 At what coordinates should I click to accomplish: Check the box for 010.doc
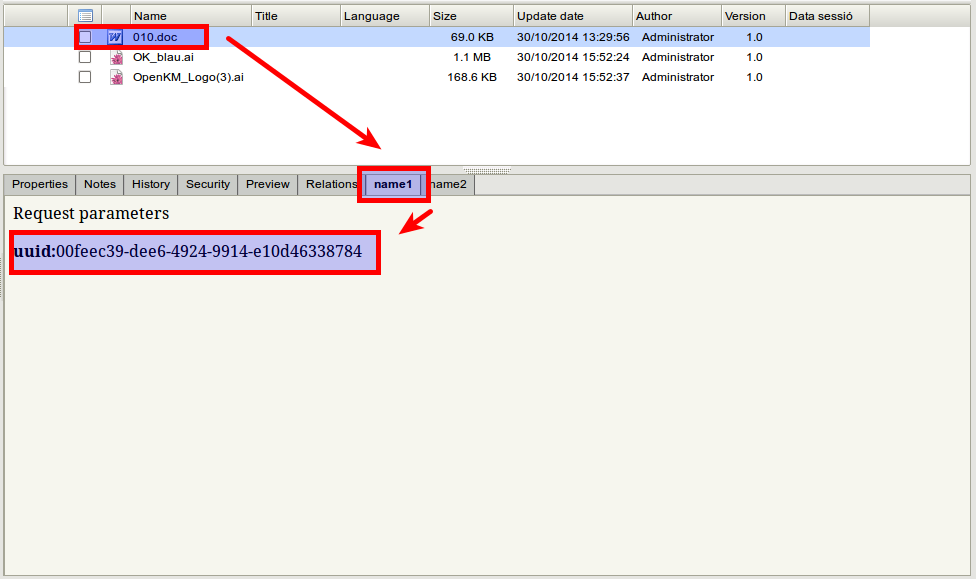click(x=85, y=37)
